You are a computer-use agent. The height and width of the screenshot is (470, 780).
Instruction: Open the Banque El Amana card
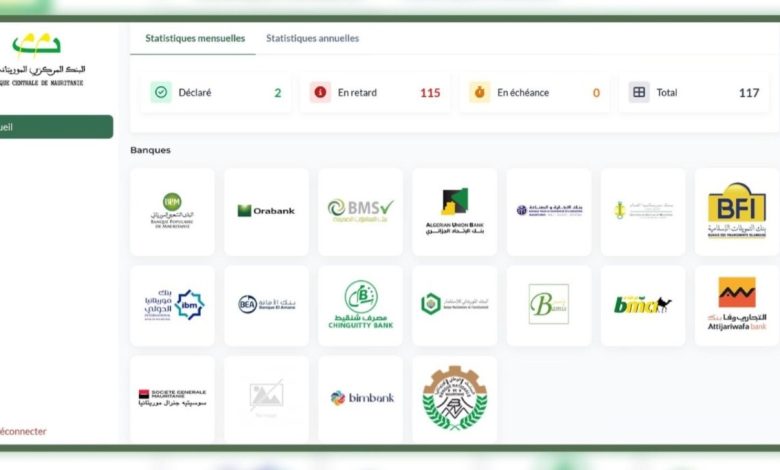click(x=266, y=305)
